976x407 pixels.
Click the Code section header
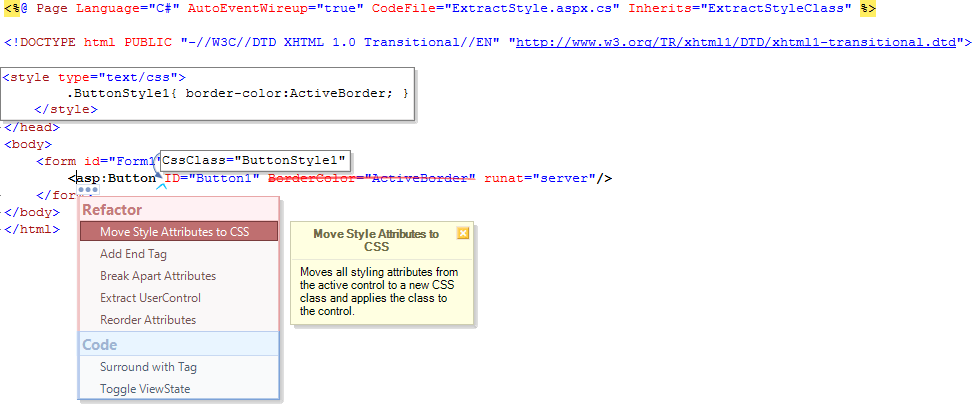(179, 344)
